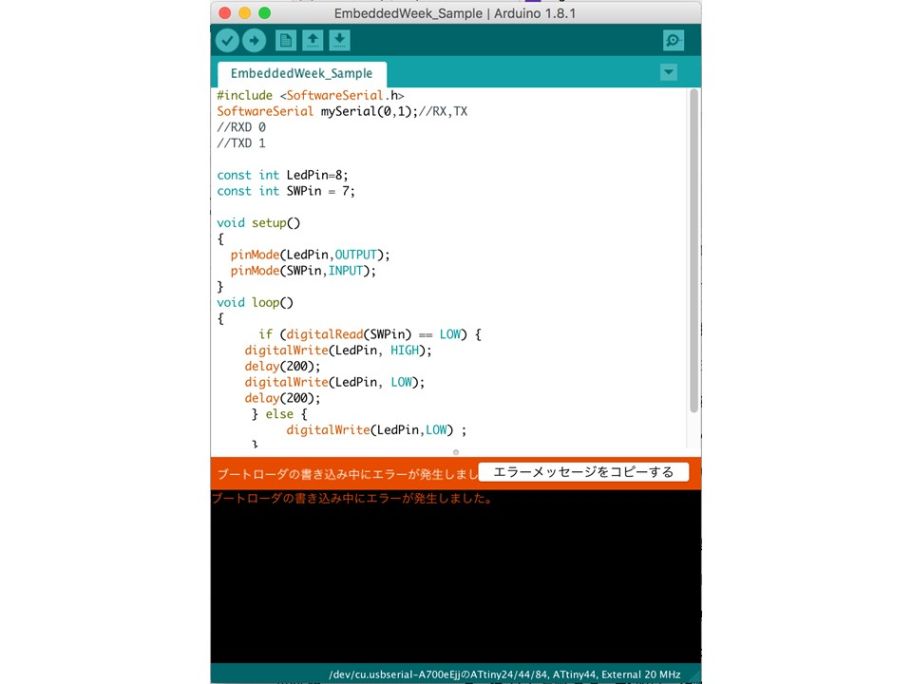Click the digitalWrite(LedPin, HIGH) line
The height and width of the screenshot is (684, 912).
[x=338, y=350]
